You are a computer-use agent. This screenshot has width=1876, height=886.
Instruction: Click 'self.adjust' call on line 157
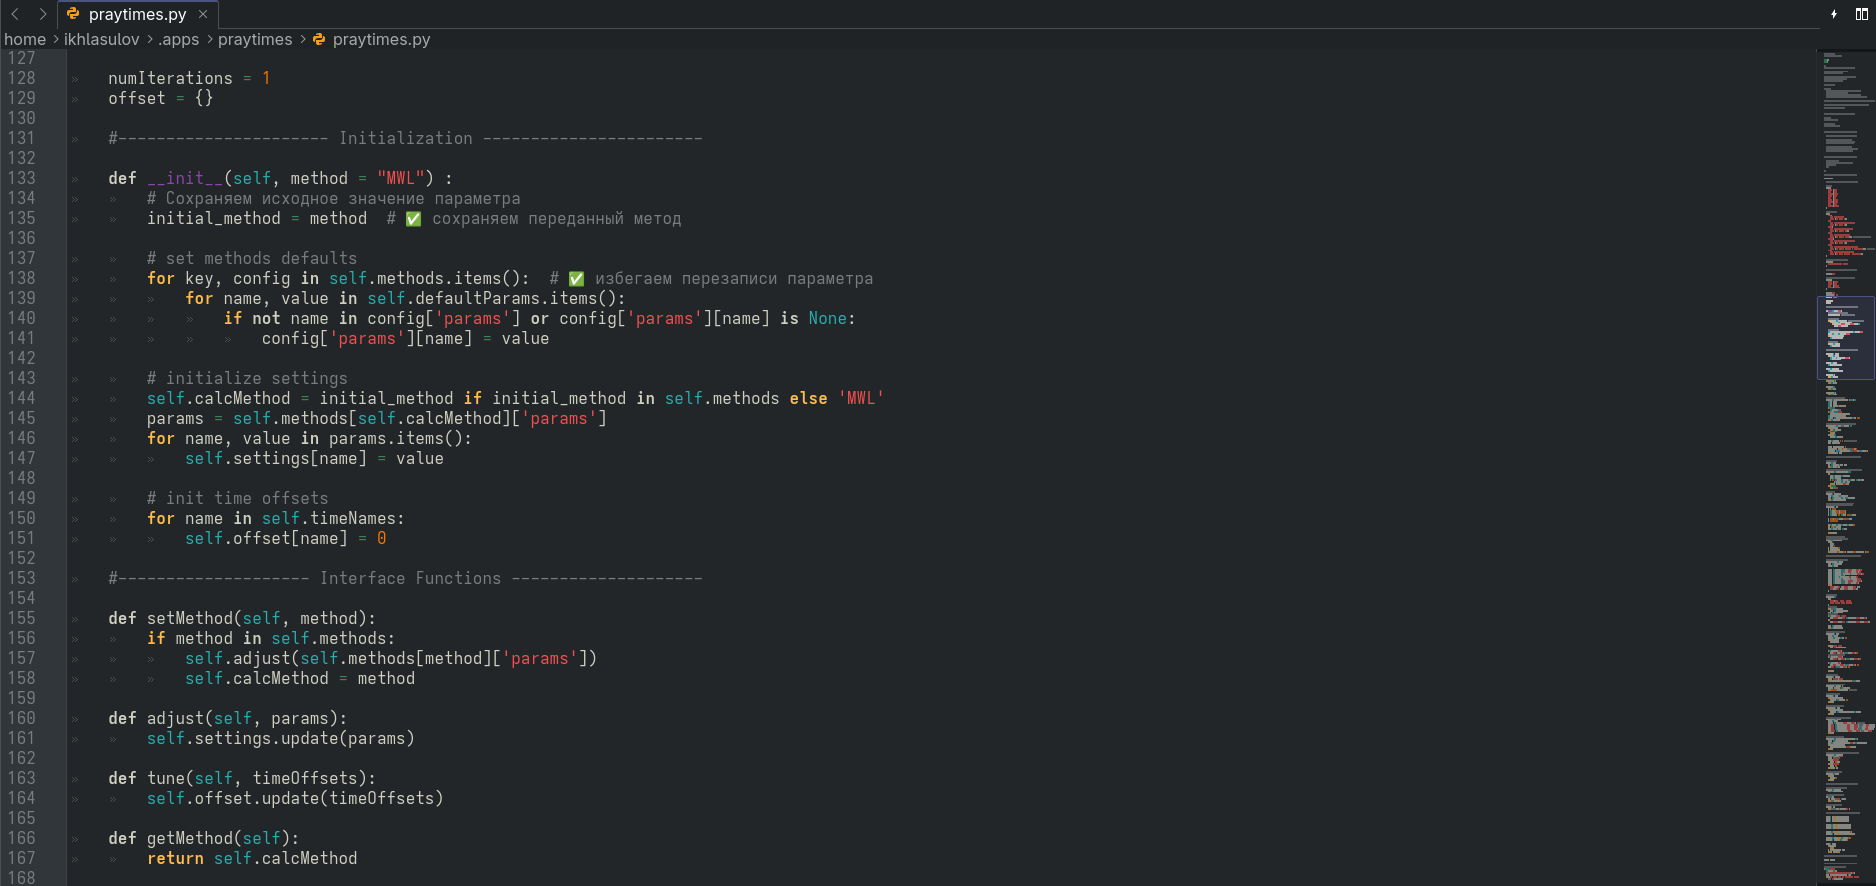[x=238, y=658]
